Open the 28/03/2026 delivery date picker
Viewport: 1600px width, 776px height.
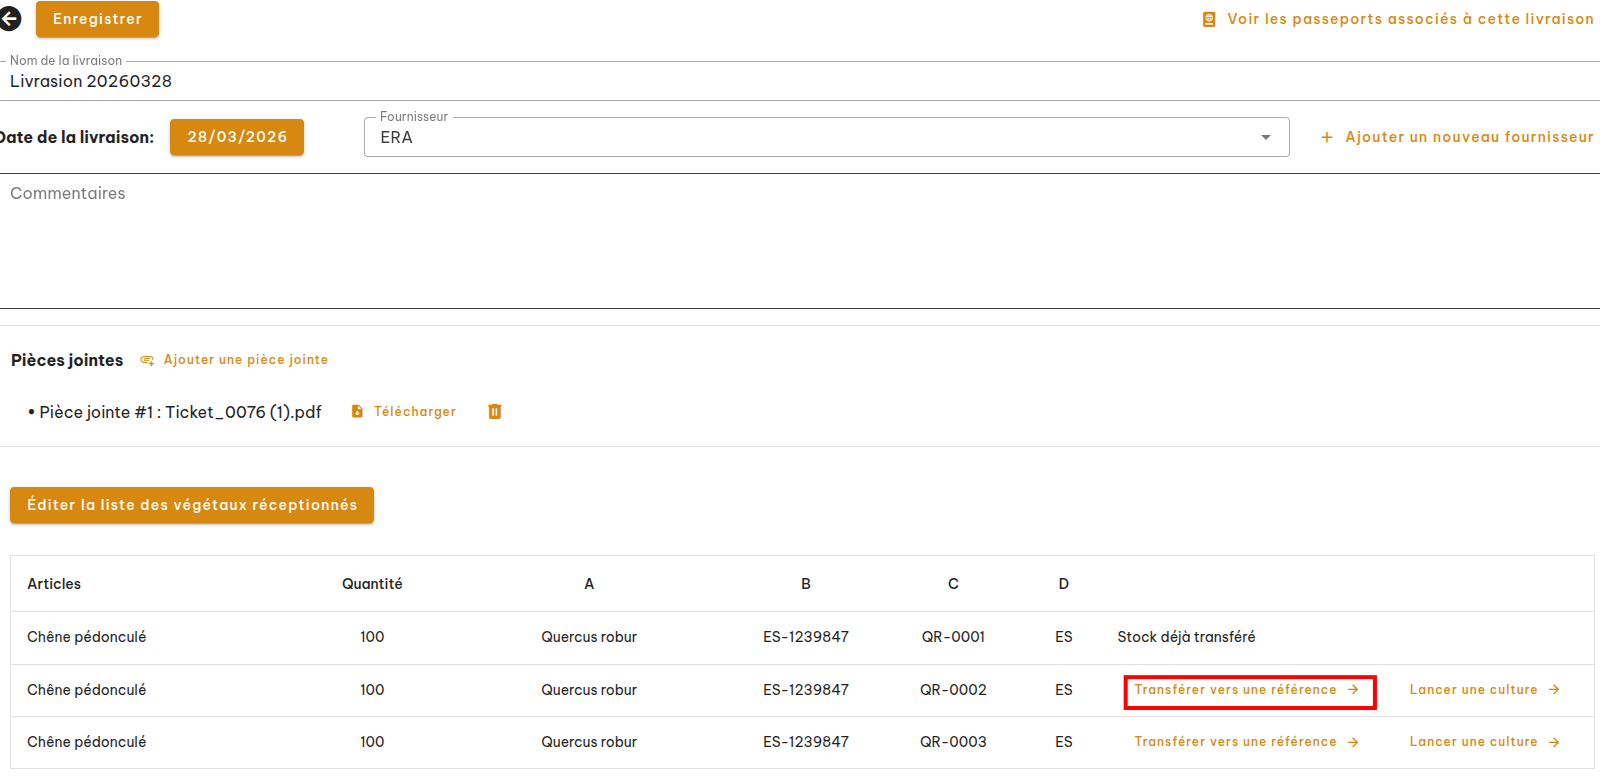(237, 138)
